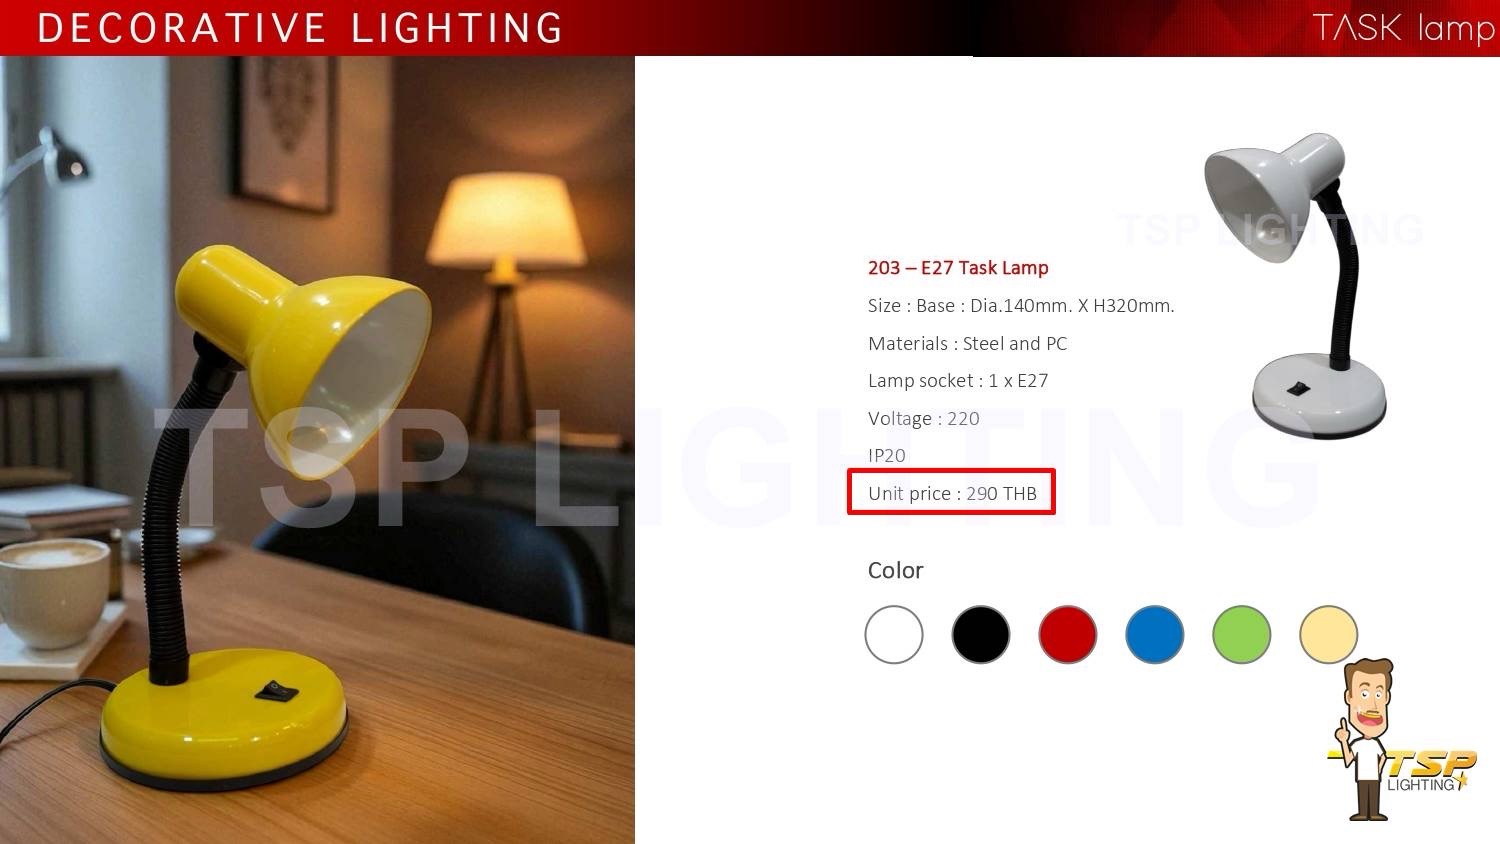Click the yellow desk lamp photo

(317, 450)
